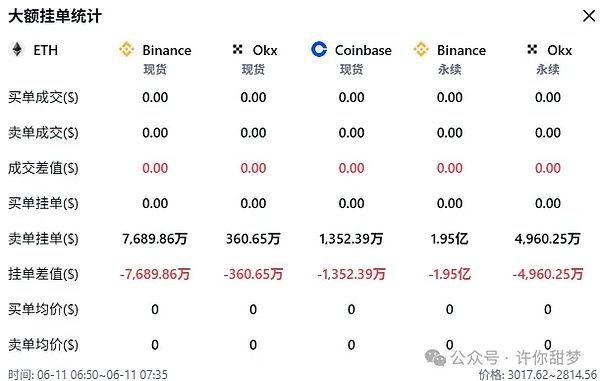Click the 360.65万 Okx spot sell value
Screen dimensions: 600x381
click(253, 239)
